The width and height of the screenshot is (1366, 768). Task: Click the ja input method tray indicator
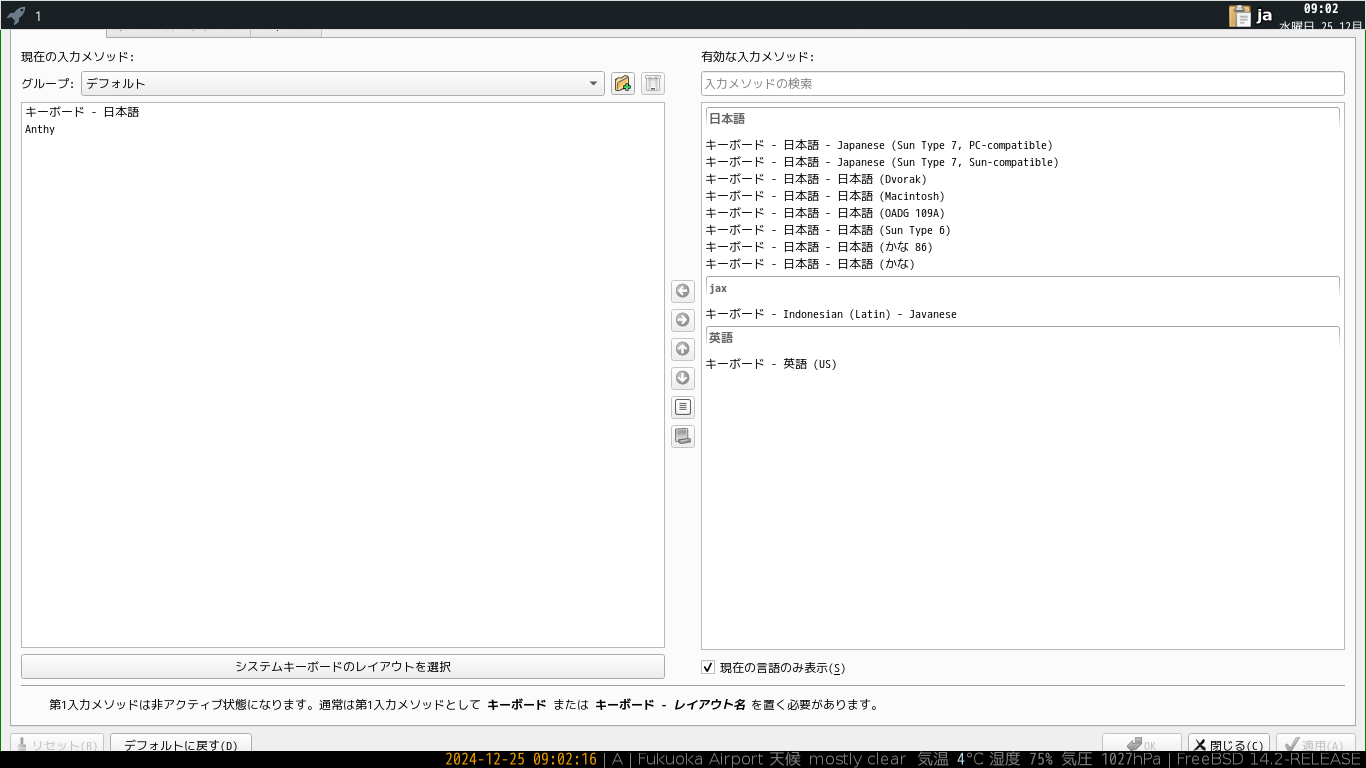click(1265, 15)
